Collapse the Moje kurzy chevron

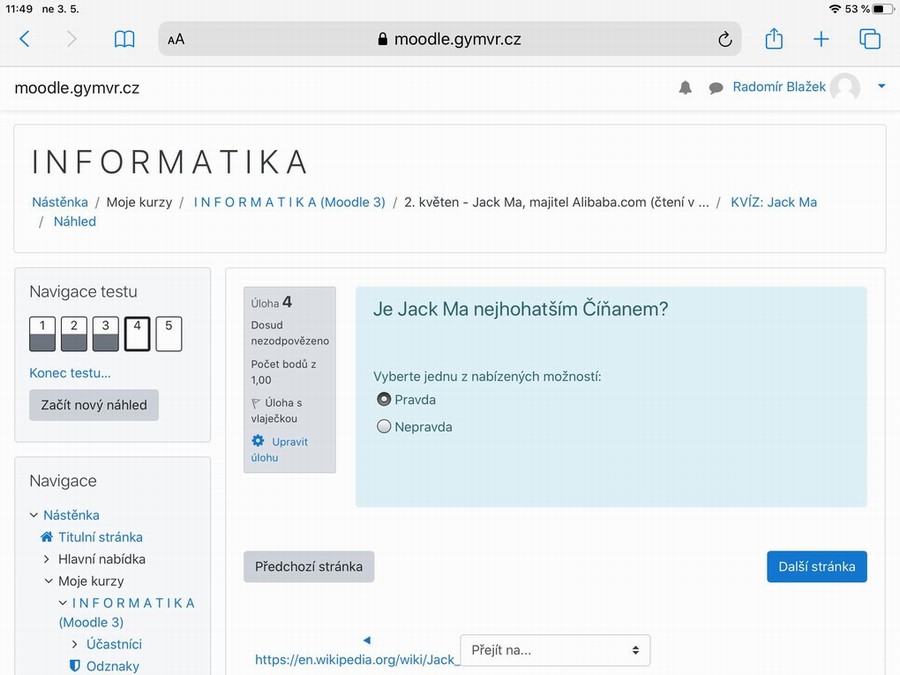pos(49,581)
